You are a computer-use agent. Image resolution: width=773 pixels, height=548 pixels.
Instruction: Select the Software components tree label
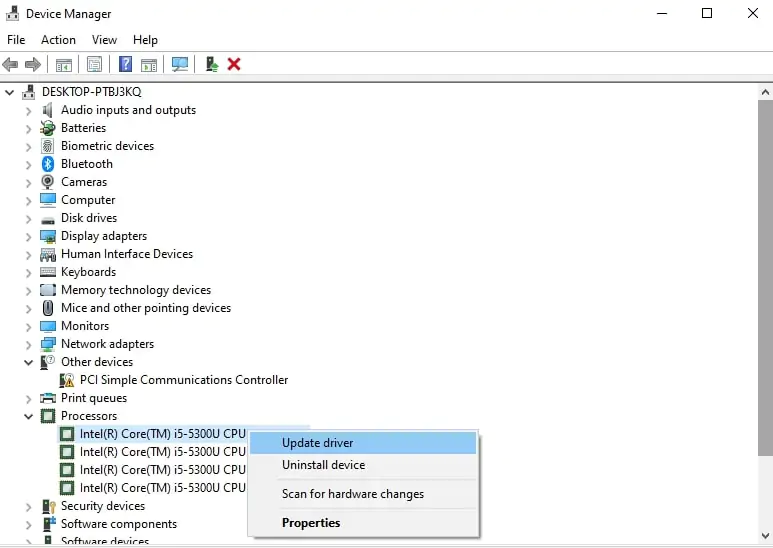pos(118,524)
